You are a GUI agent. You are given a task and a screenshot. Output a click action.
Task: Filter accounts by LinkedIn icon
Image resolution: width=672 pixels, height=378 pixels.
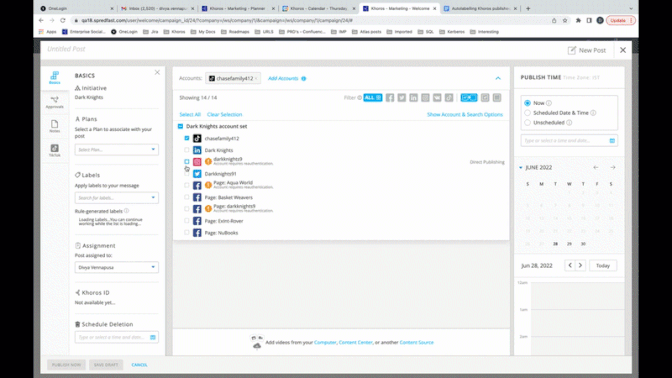[414, 98]
